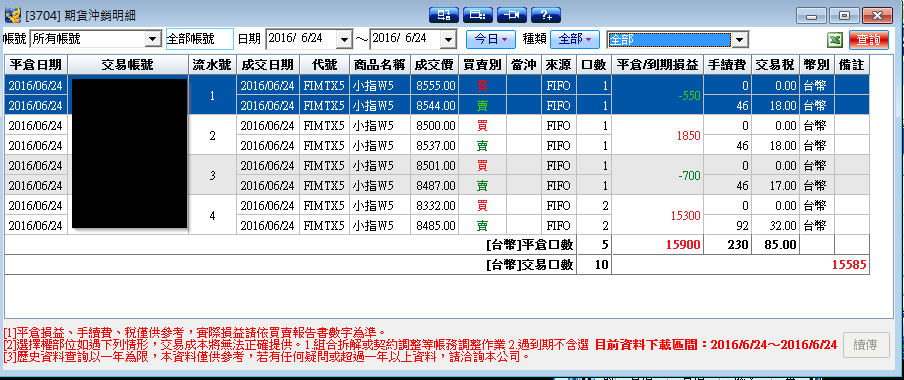Sort by the 買賣別 column header
Screen dimensions: 904x380
[x=483, y=65]
